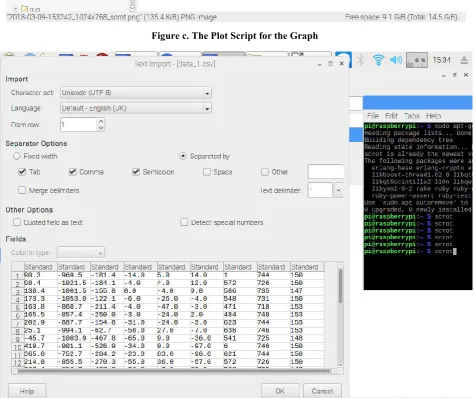Click the Free space status text
The image size is (475, 398).
[401, 17]
